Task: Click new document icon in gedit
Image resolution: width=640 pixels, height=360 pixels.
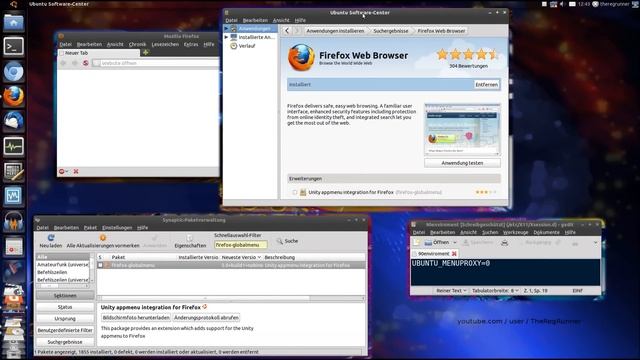Action: (x=416, y=242)
